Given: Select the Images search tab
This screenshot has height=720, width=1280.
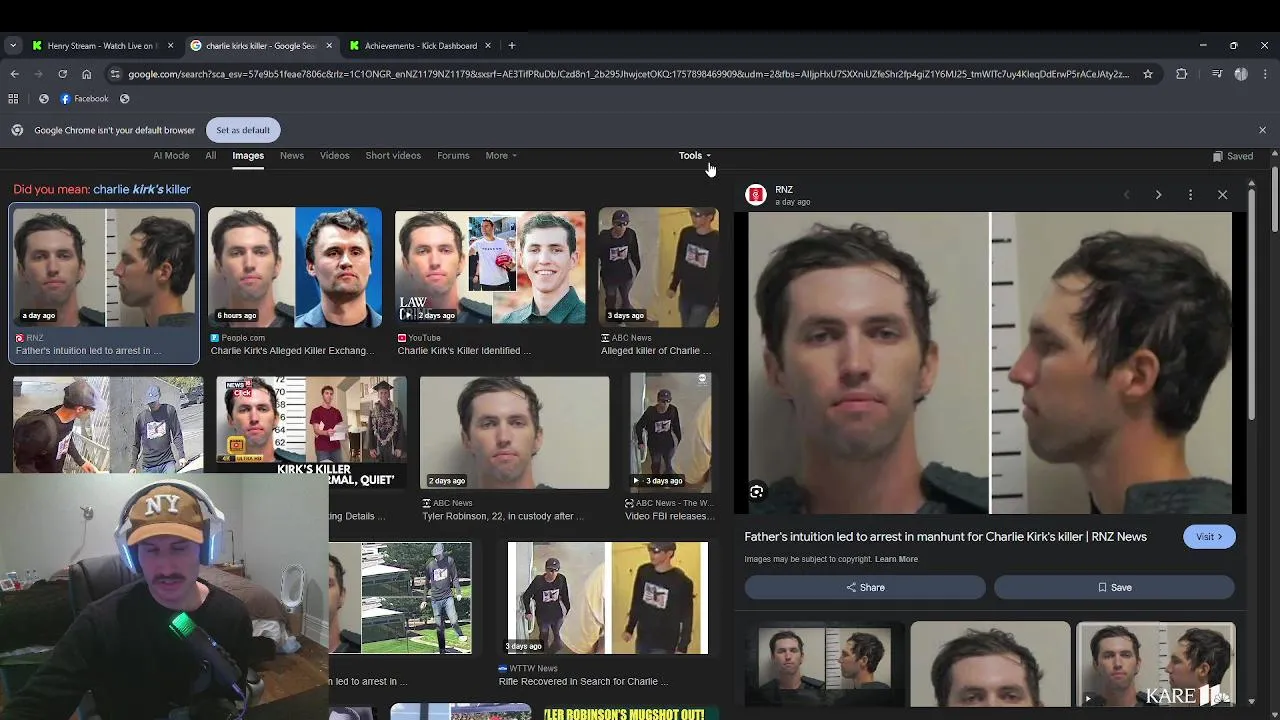Looking at the screenshot, I should pos(248,155).
